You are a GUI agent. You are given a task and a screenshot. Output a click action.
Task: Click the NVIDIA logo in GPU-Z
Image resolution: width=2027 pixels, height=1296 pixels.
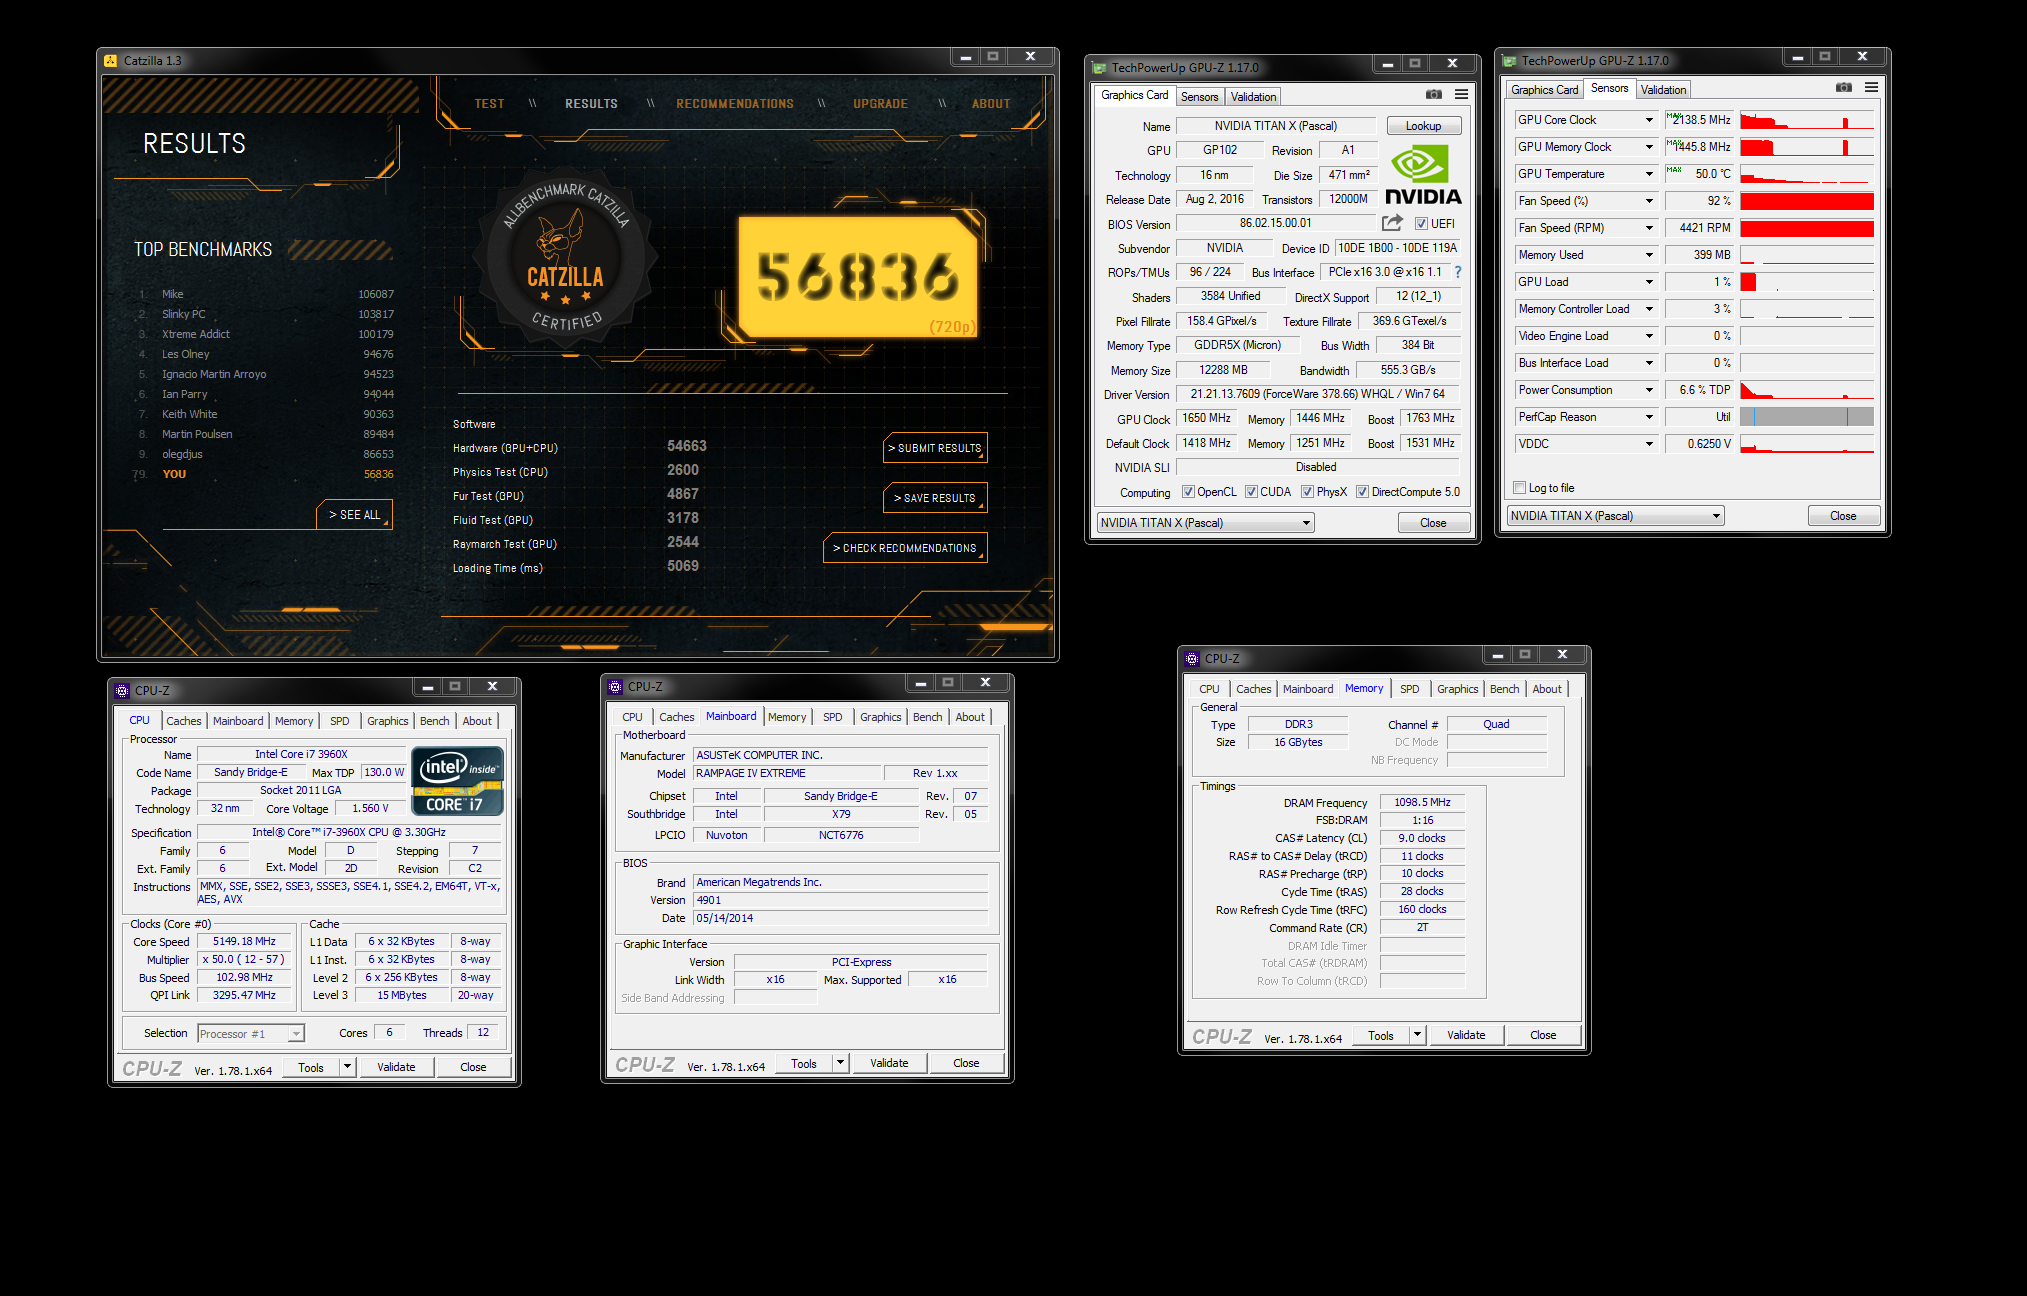coord(1422,176)
